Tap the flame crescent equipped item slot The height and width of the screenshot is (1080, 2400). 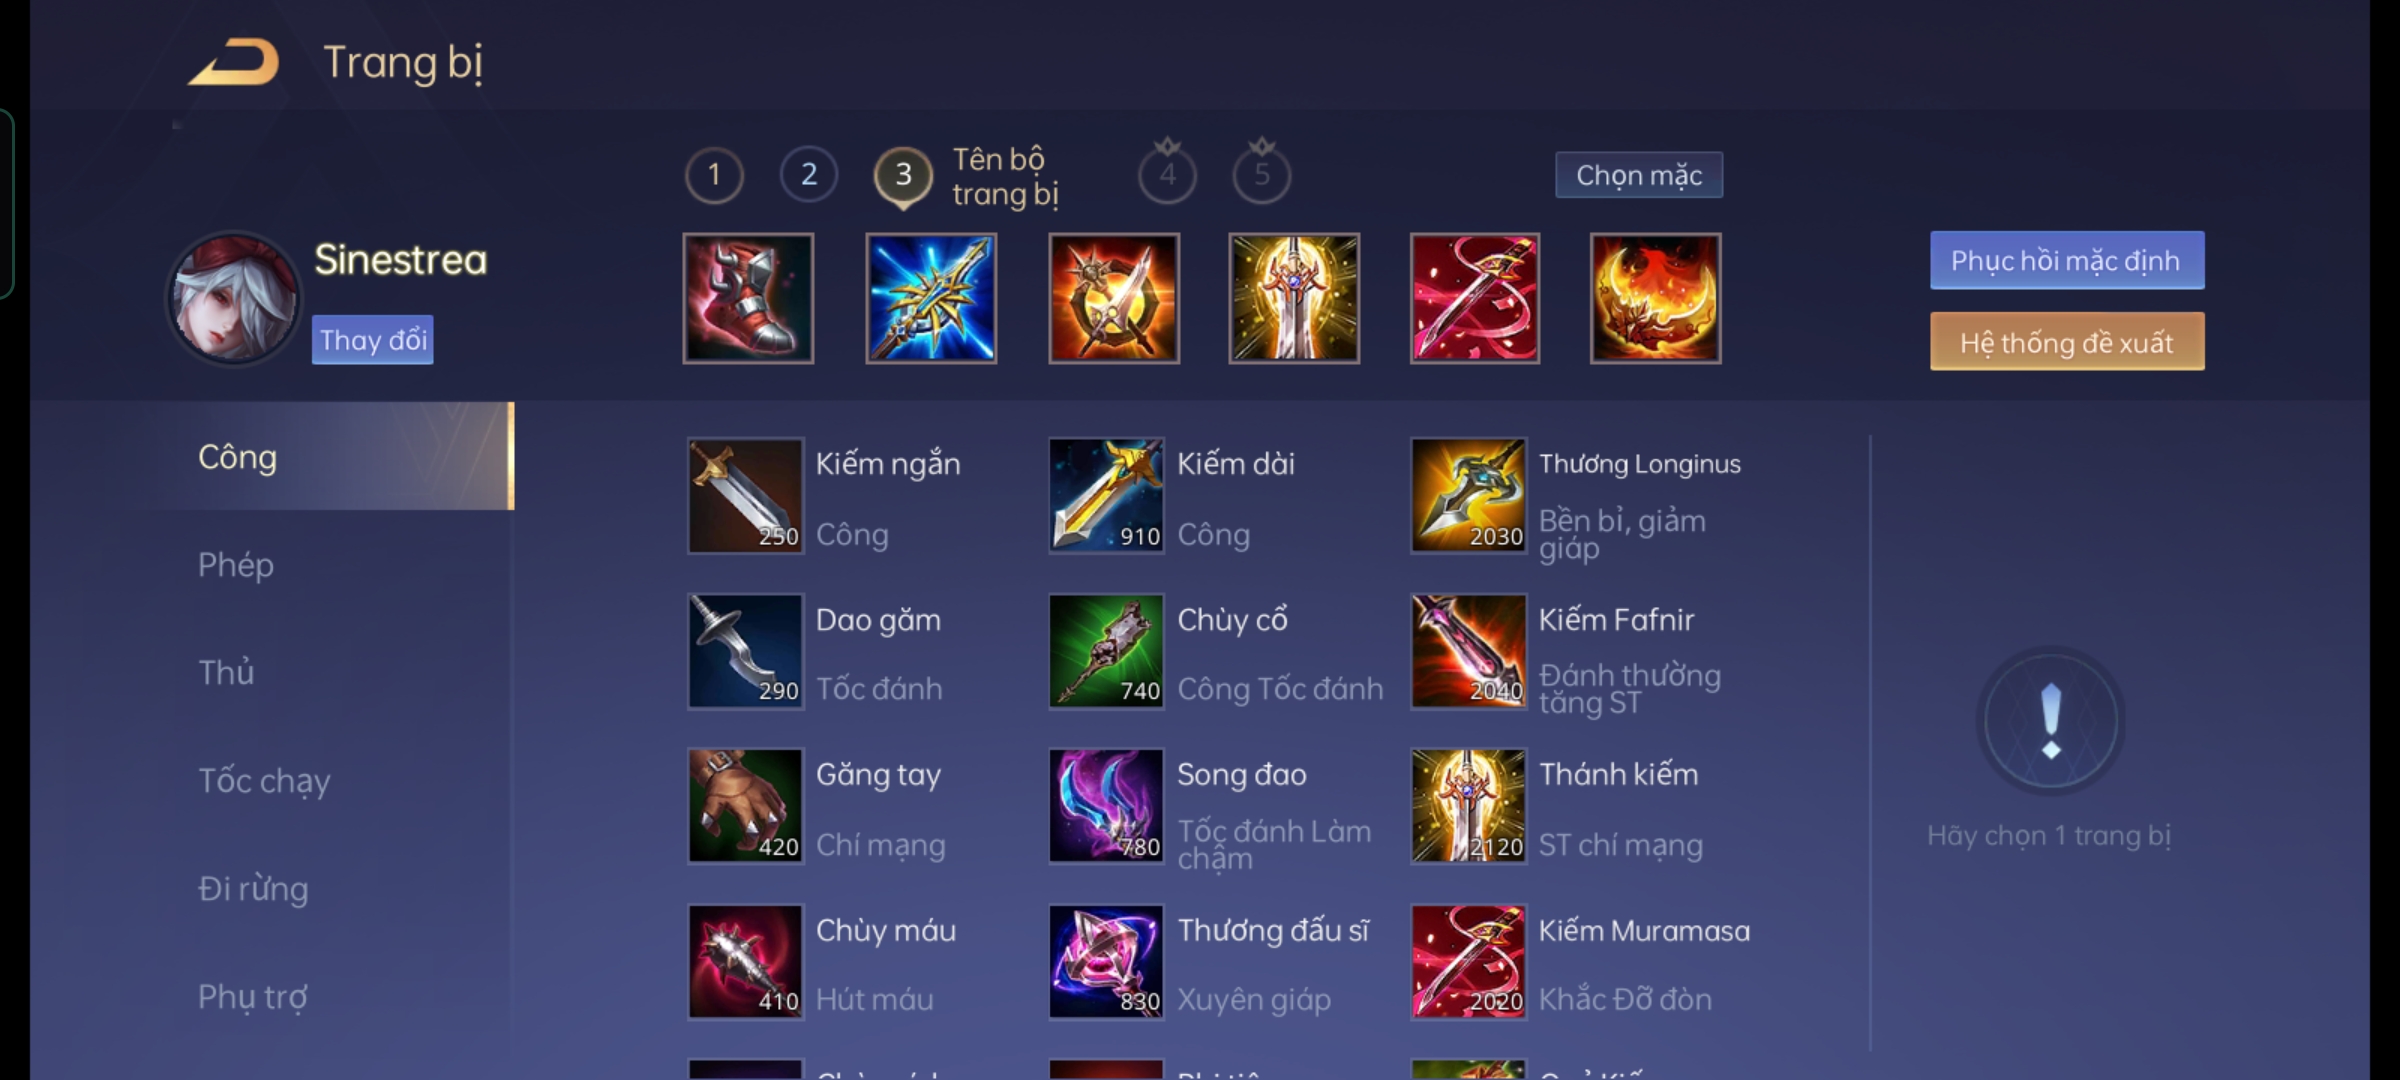(x=1656, y=298)
